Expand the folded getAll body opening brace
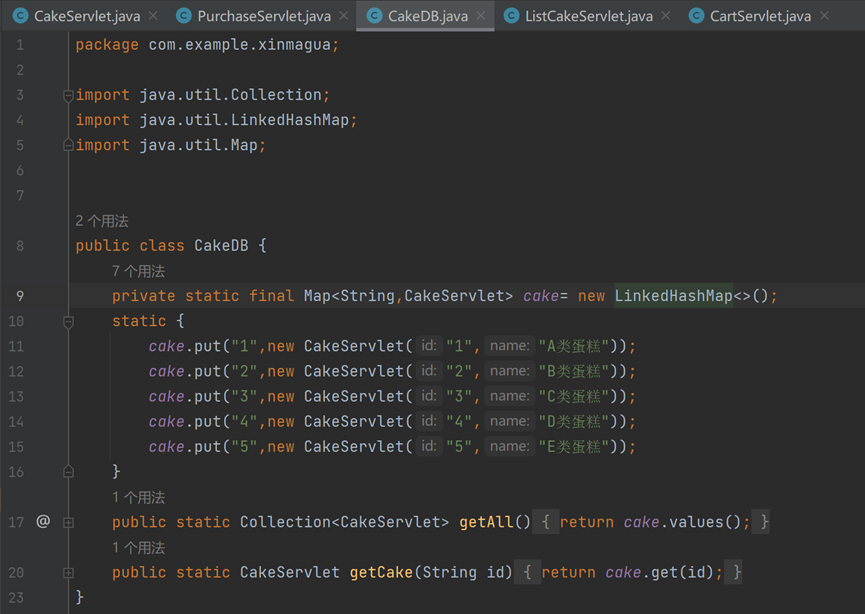The width and height of the screenshot is (865, 614). point(546,522)
